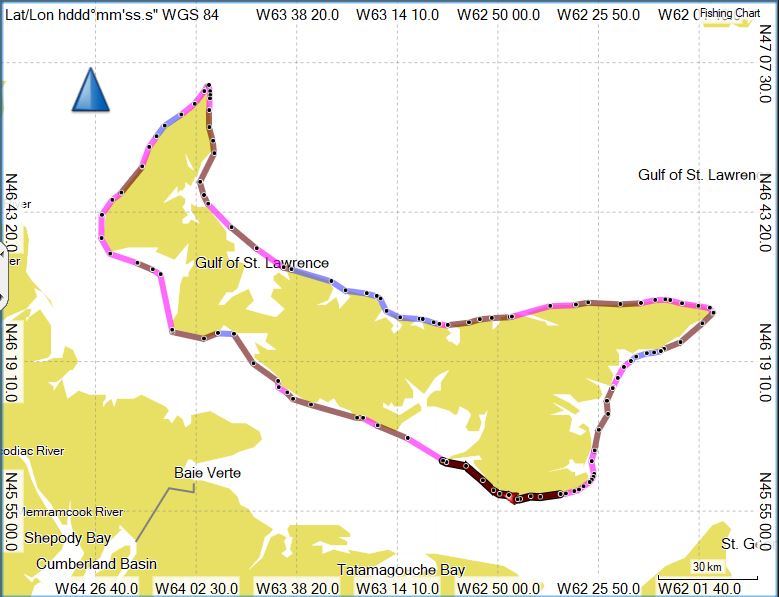Click the bottom W62 01 40.0 longitude label
Image resolution: width=779 pixels, height=597 pixels.
point(699,588)
